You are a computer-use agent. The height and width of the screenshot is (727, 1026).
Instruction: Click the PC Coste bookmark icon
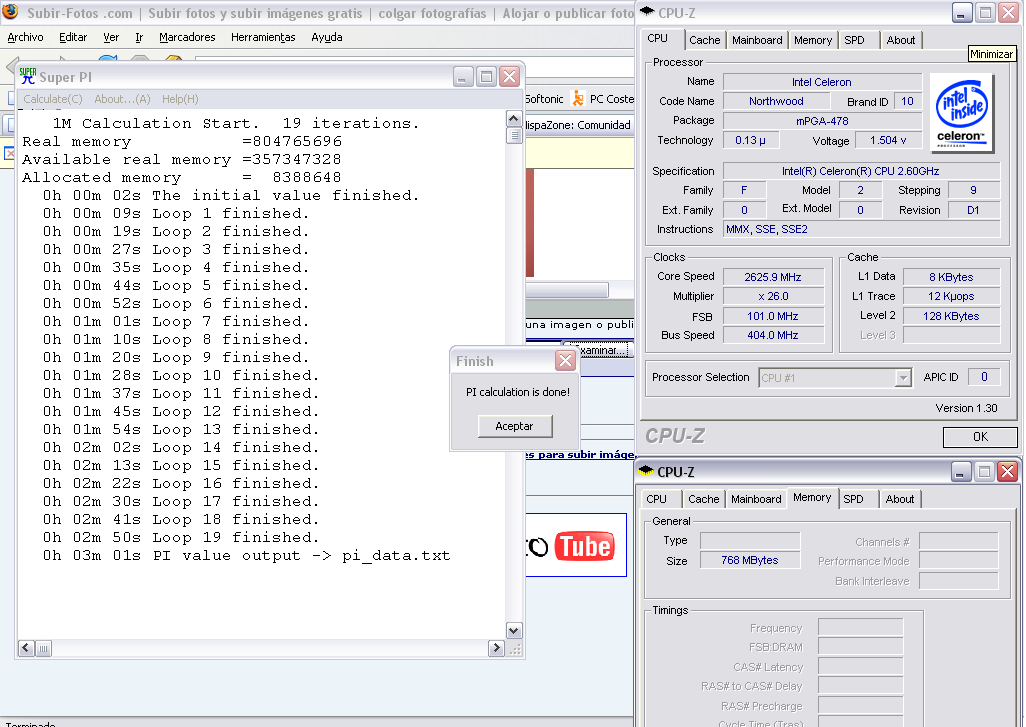point(578,99)
